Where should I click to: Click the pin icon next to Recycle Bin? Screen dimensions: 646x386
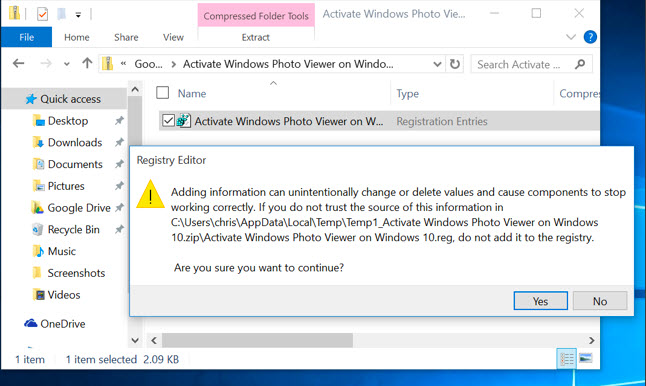119,229
